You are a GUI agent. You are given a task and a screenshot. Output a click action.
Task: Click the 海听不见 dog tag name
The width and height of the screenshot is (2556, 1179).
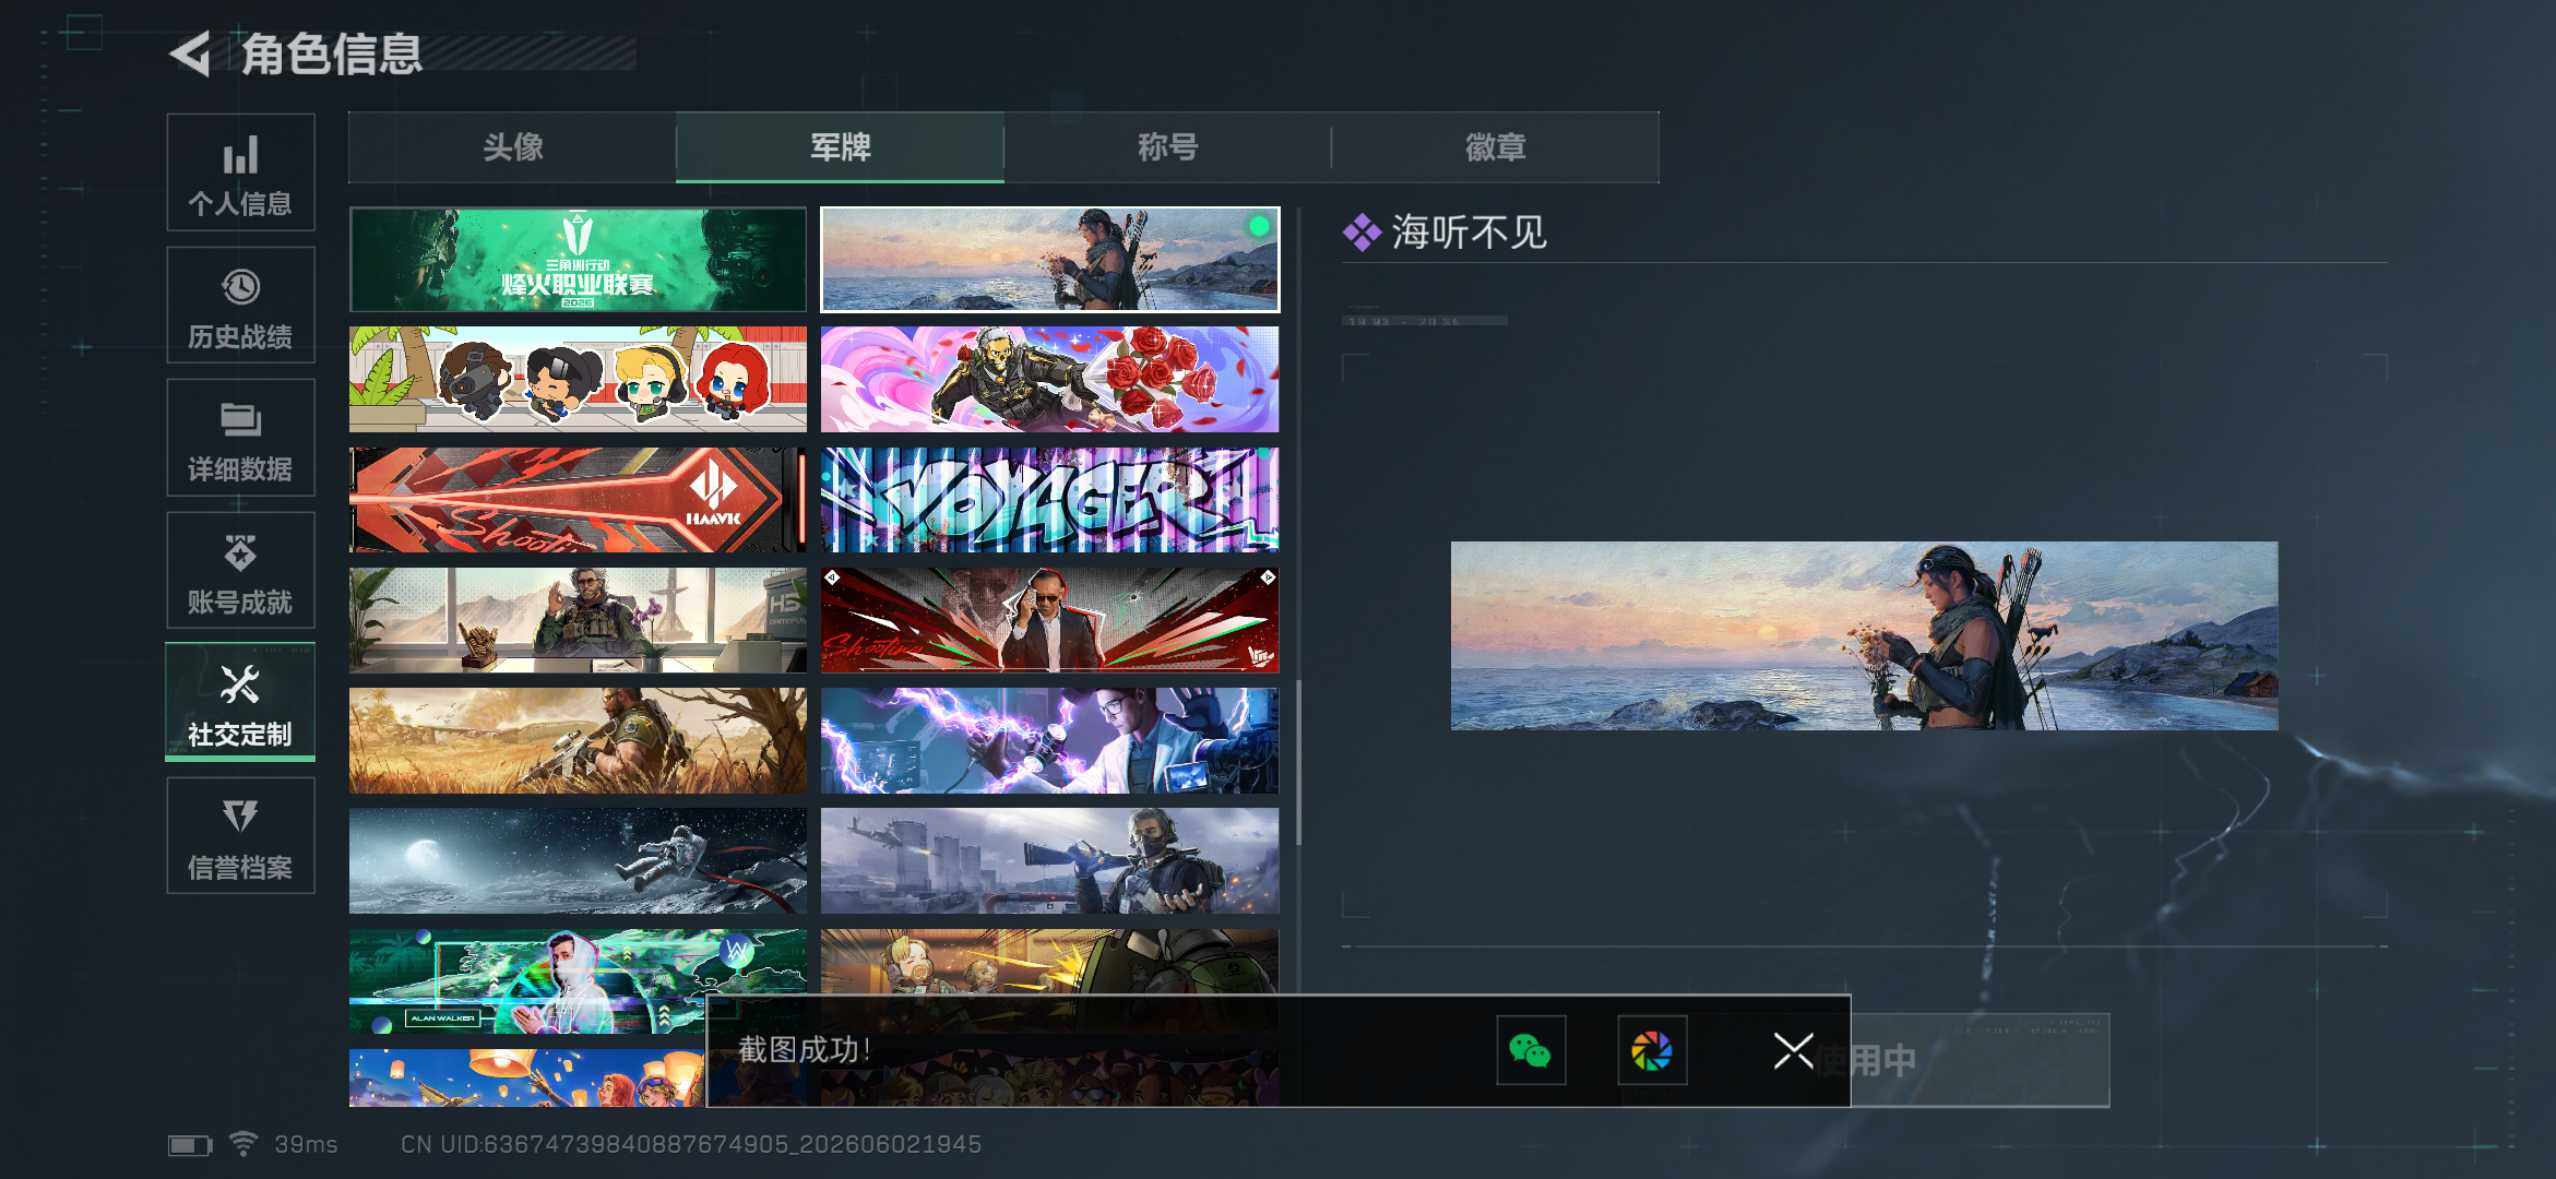[1469, 233]
